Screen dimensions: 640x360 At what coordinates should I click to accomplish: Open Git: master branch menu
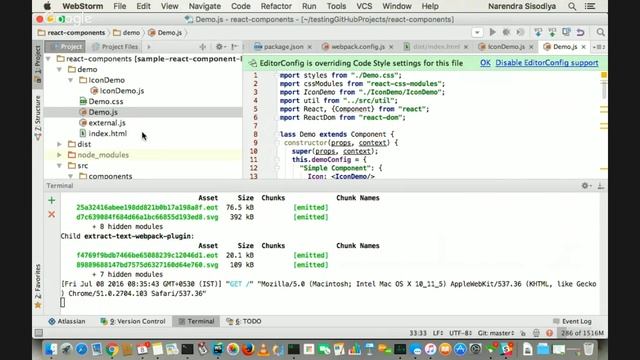[496, 333]
